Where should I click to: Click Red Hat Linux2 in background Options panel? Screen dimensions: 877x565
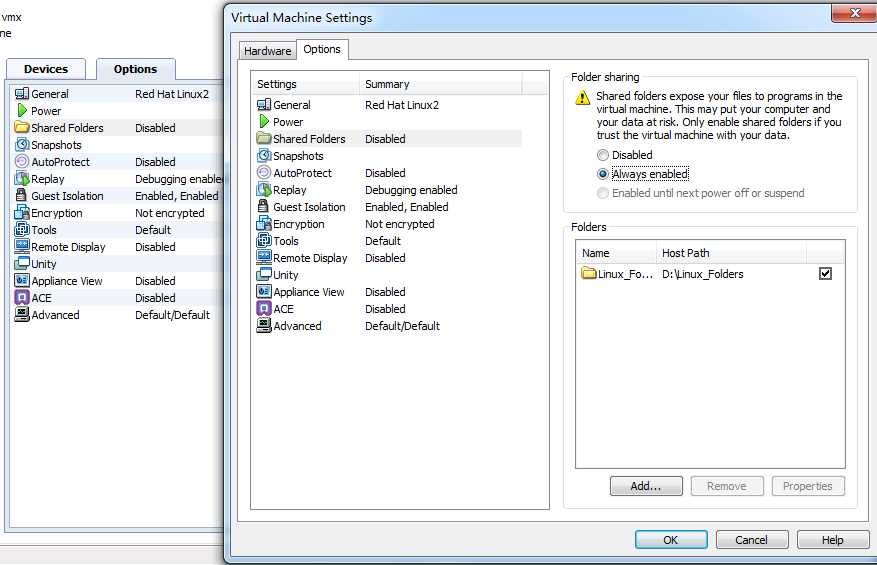[172, 94]
